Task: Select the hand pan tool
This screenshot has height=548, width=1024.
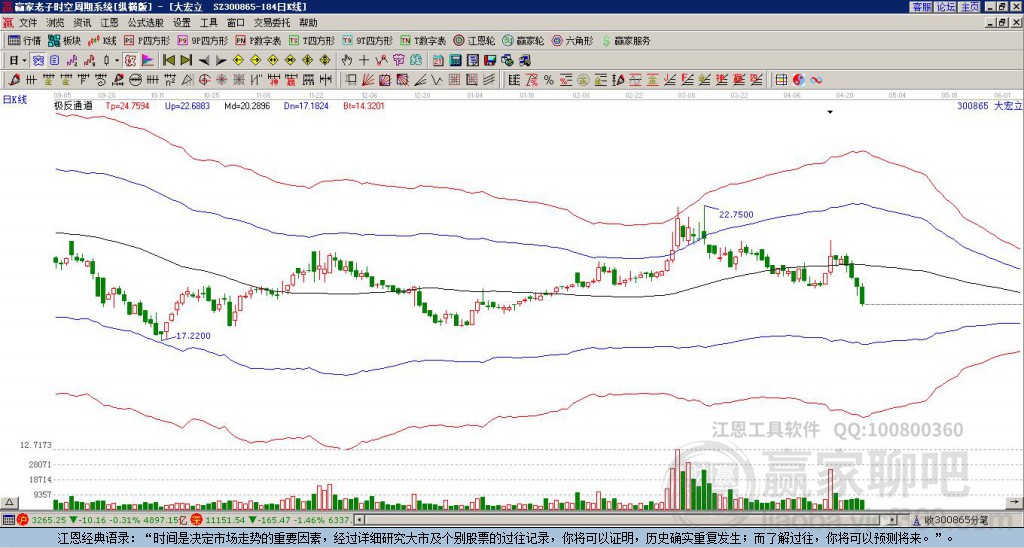Action: [347, 61]
